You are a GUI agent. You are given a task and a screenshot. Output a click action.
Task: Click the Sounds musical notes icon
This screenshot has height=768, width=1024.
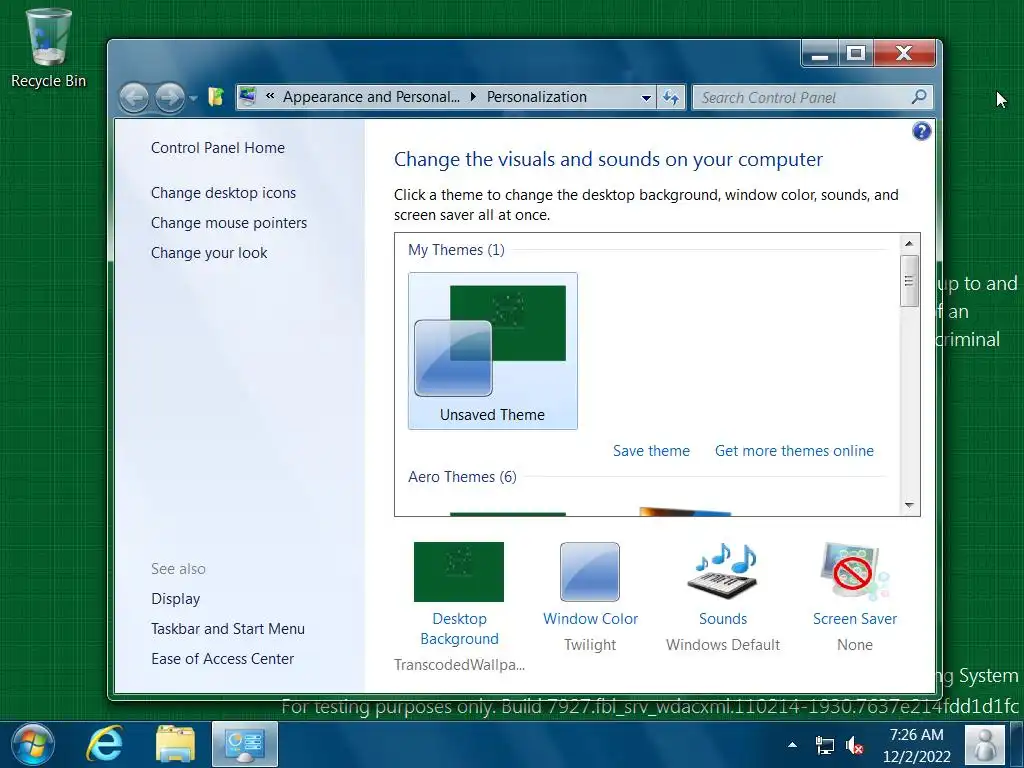(x=723, y=571)
